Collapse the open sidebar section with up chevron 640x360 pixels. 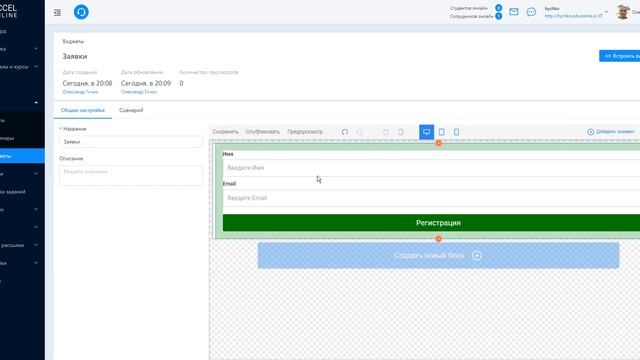click(x=36, y=102)
